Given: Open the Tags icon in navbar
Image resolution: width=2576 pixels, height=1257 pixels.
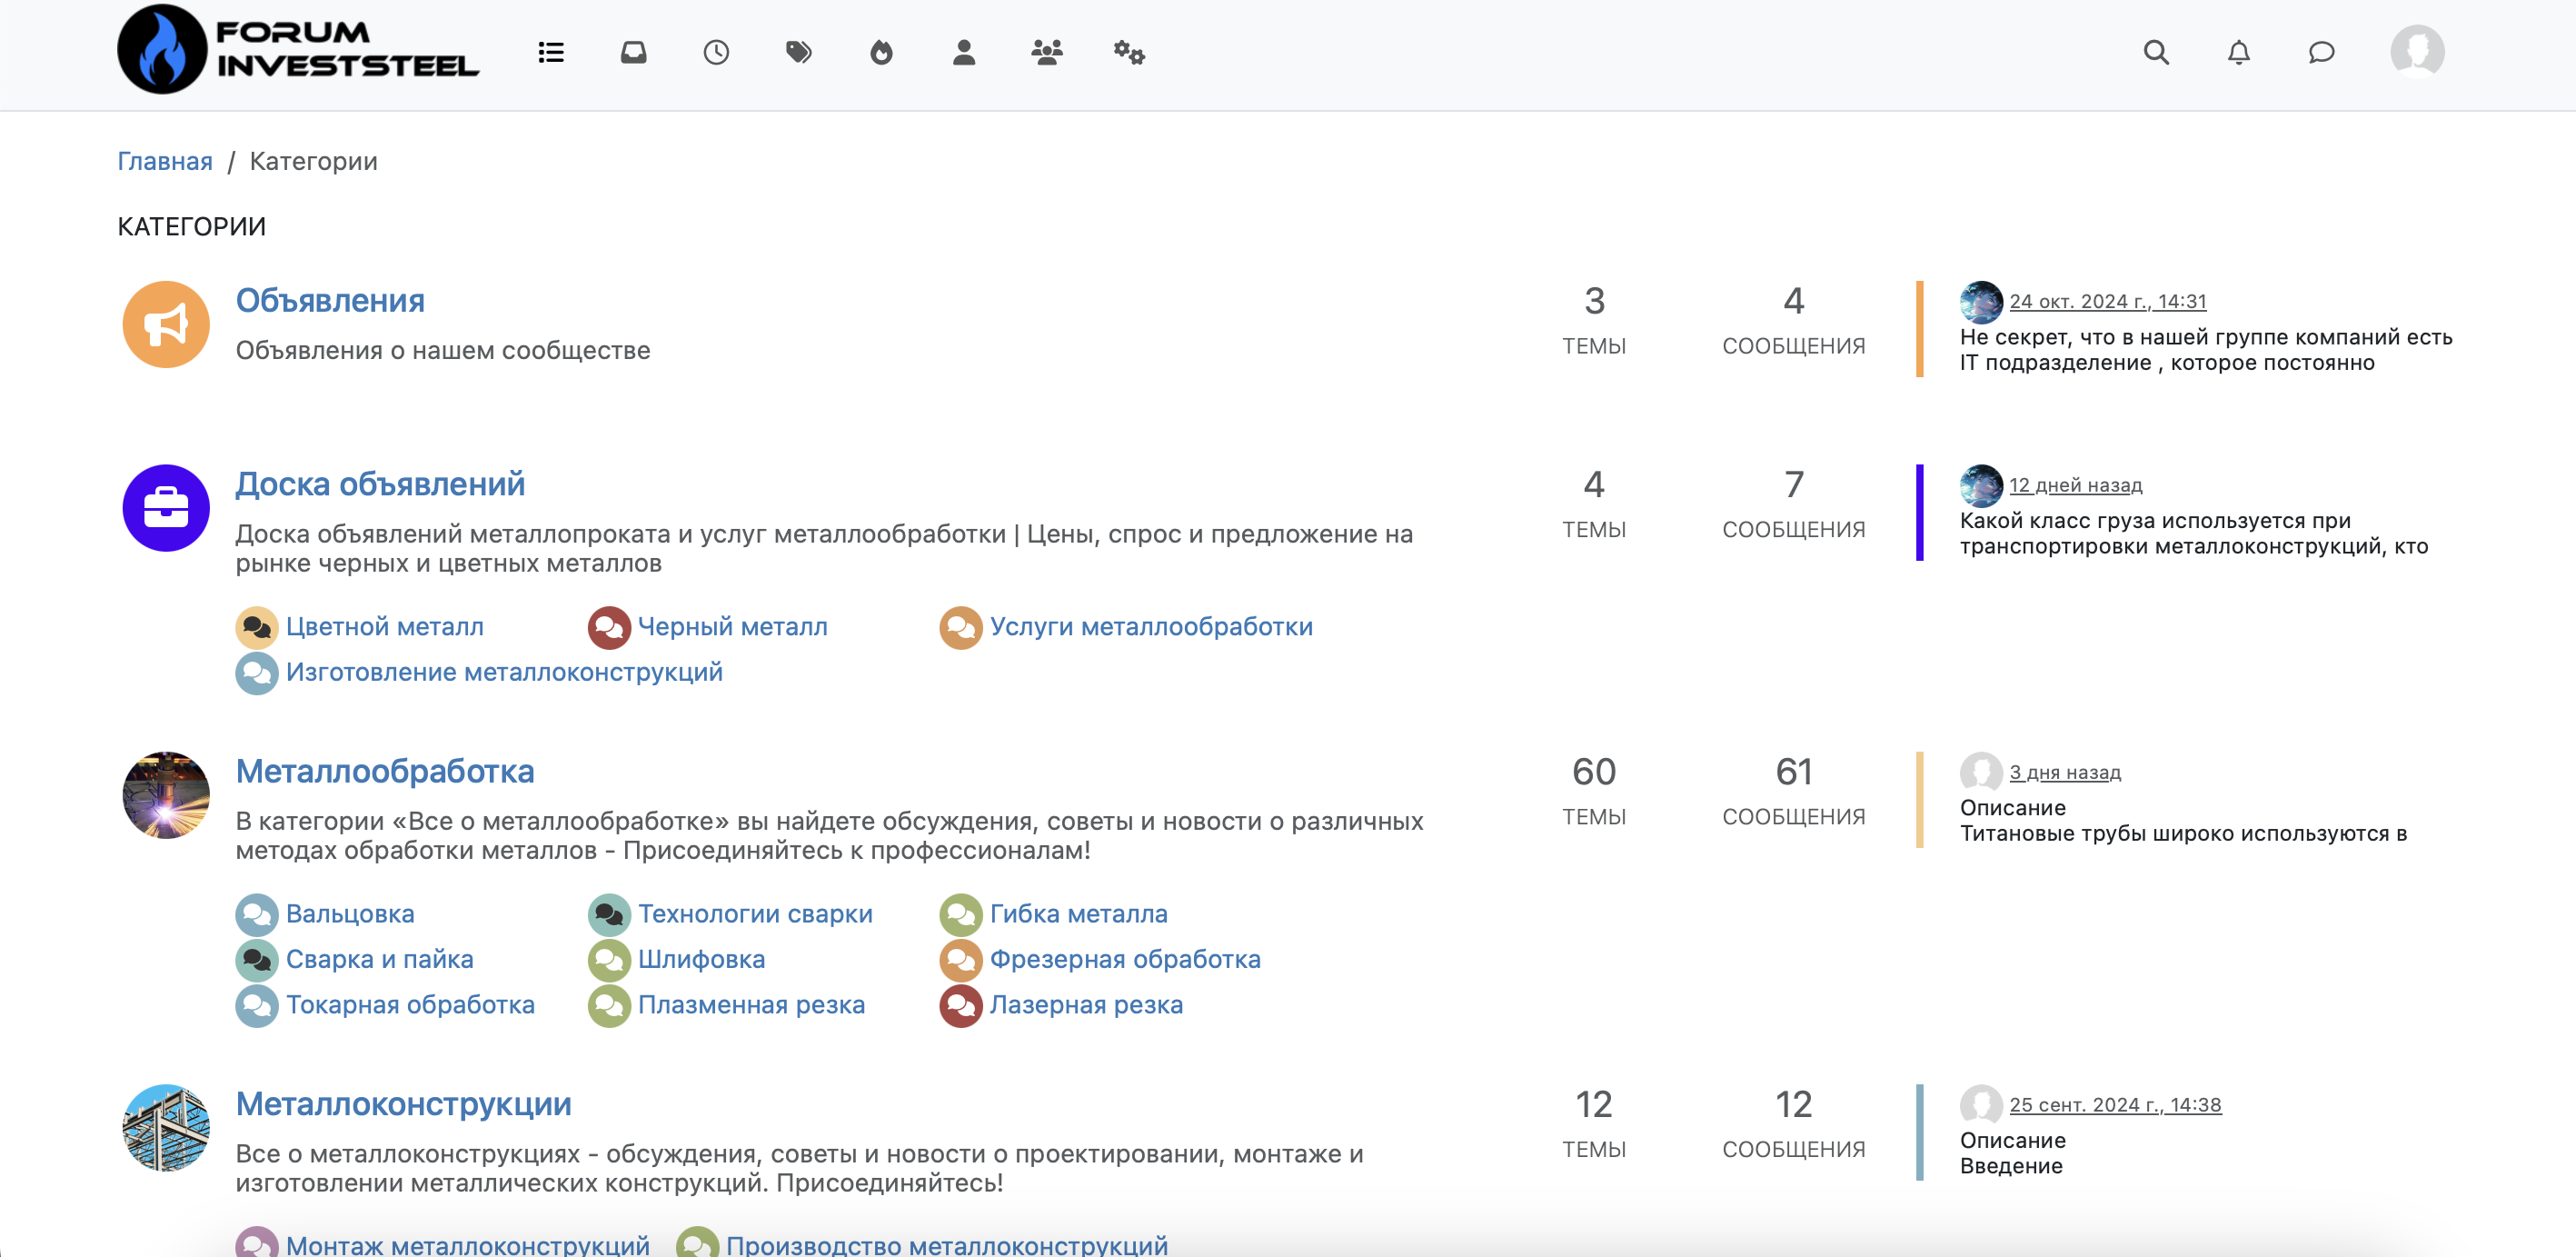Looking at the screenshot, I should click(799, 52).
